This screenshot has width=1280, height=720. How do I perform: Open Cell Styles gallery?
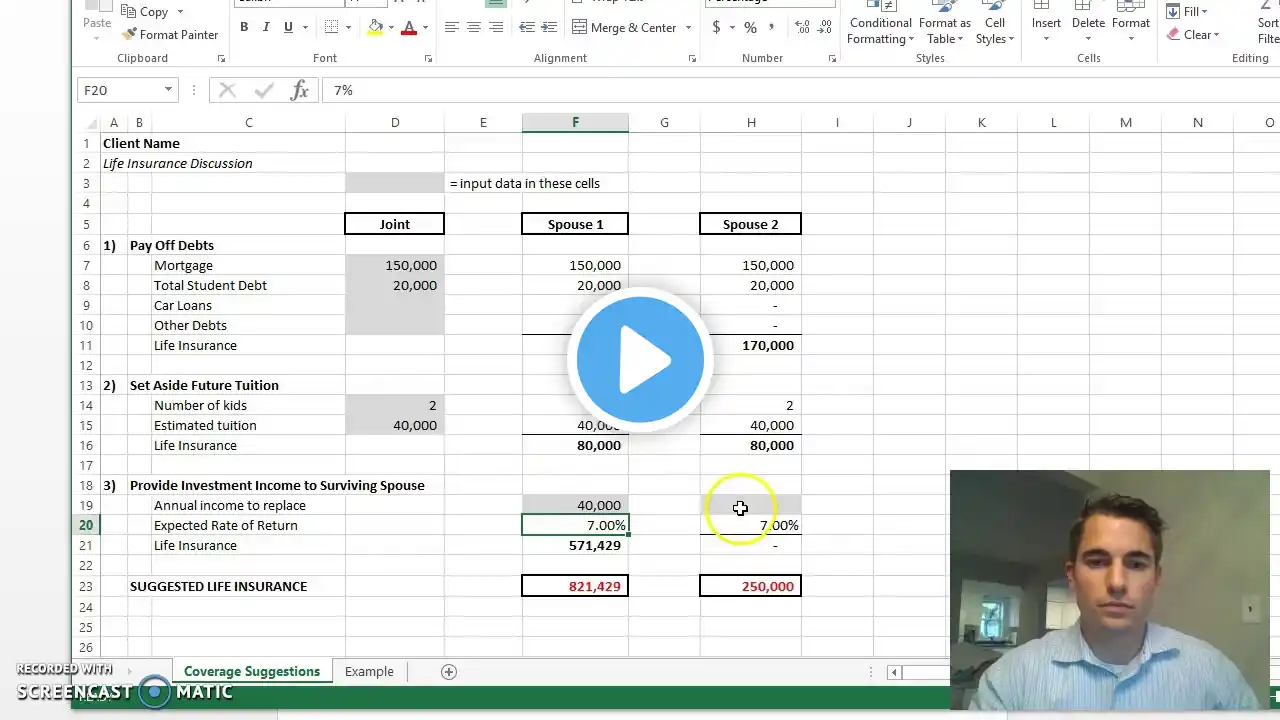pos(995,24)
